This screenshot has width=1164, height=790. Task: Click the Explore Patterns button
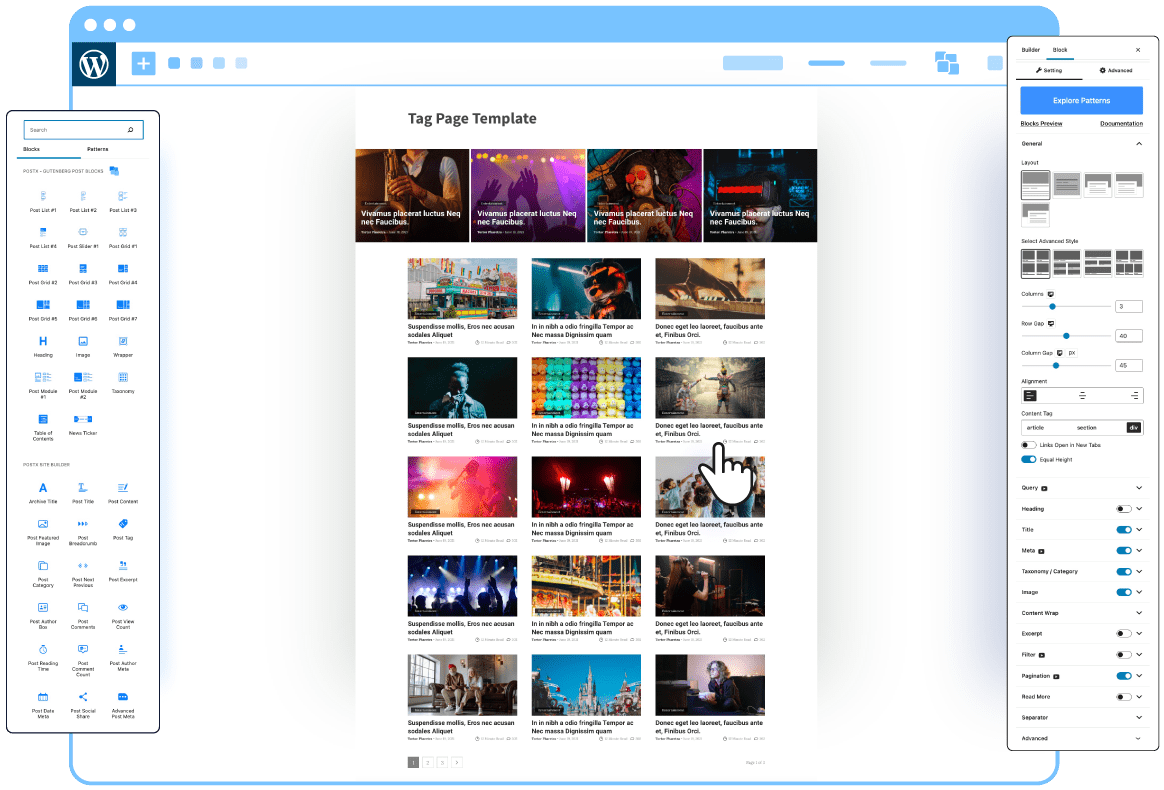click(x=1082, y=100)
